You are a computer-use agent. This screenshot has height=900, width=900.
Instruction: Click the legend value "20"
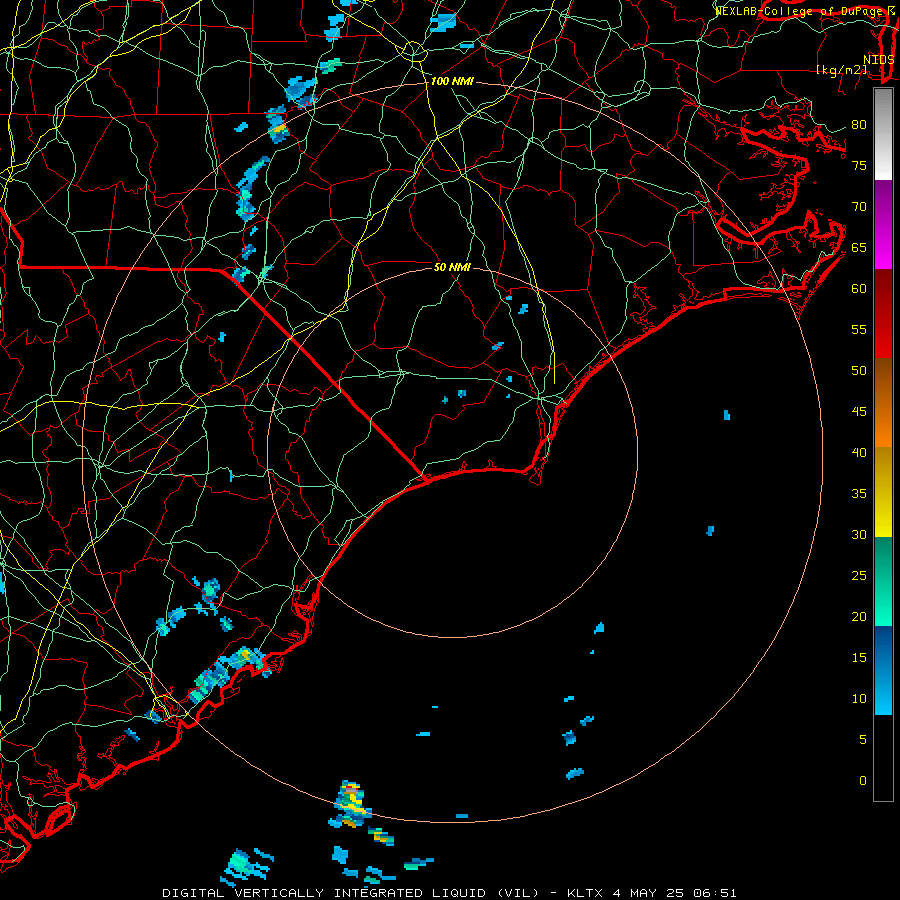(859, 617)
